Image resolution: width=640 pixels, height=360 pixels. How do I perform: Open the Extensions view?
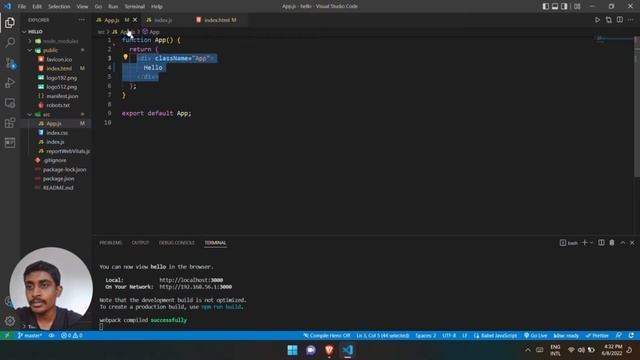tap(10, 123)
